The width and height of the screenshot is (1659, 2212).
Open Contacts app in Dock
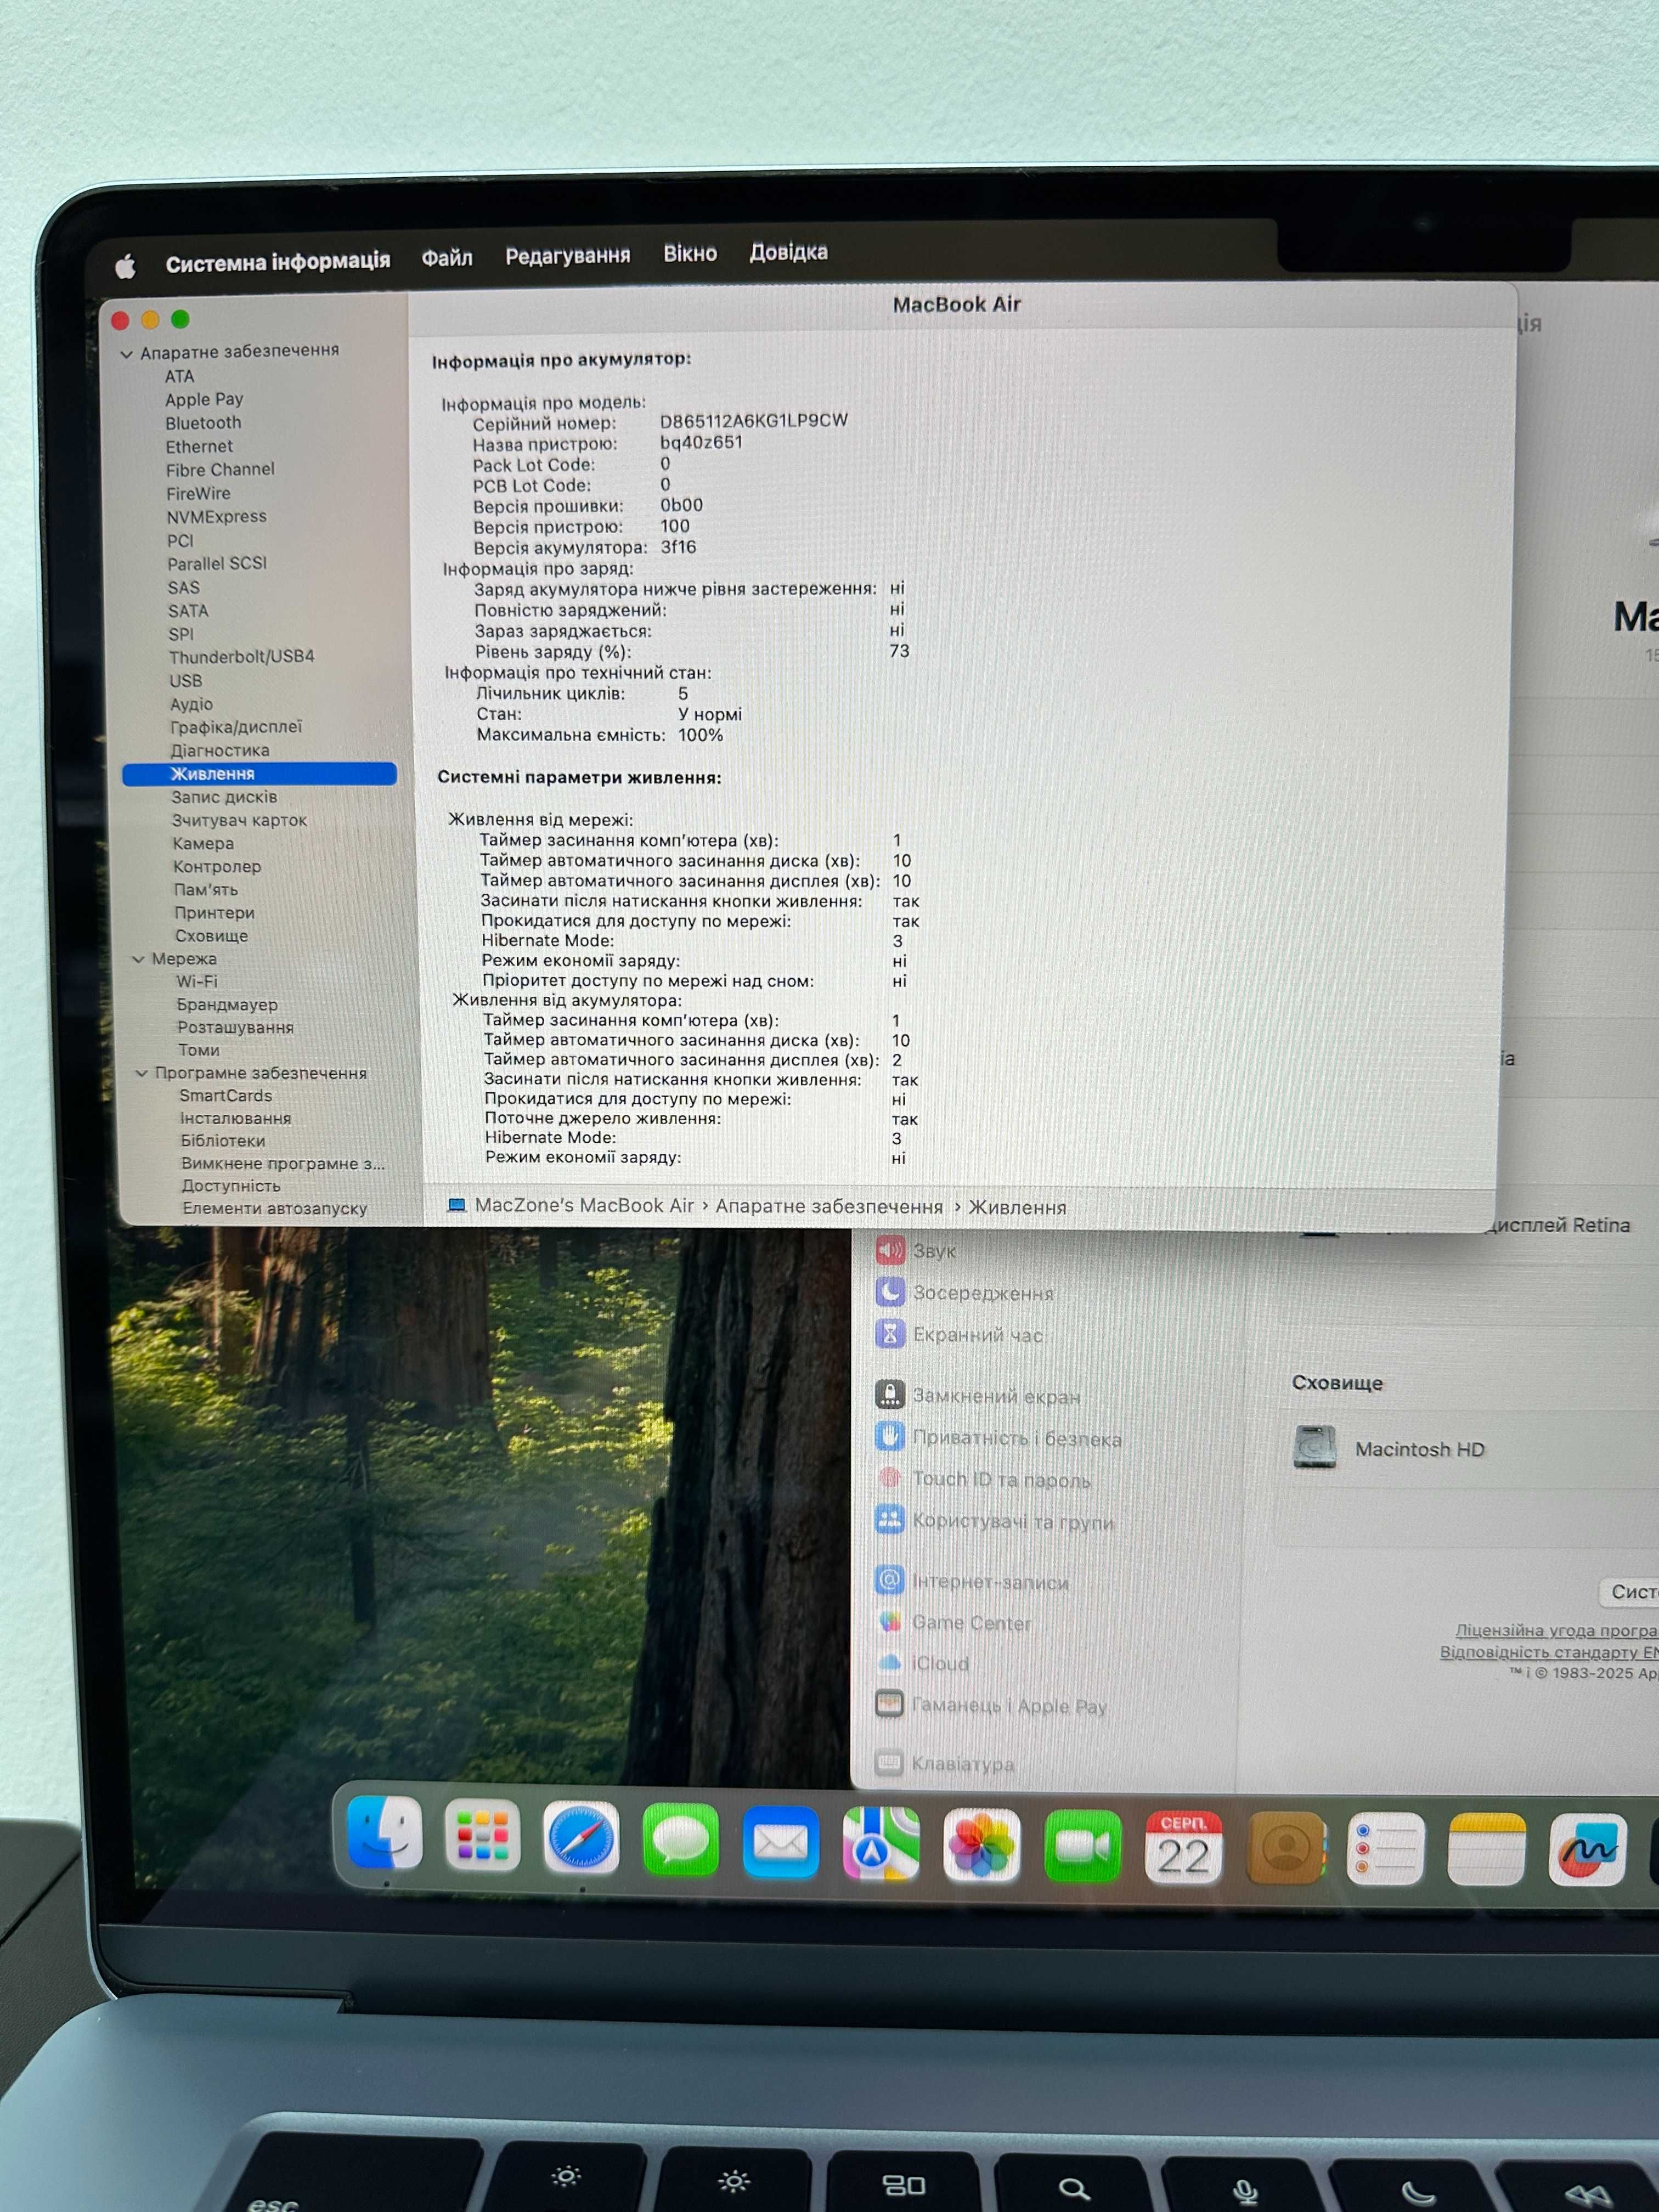(1287, 1849)
